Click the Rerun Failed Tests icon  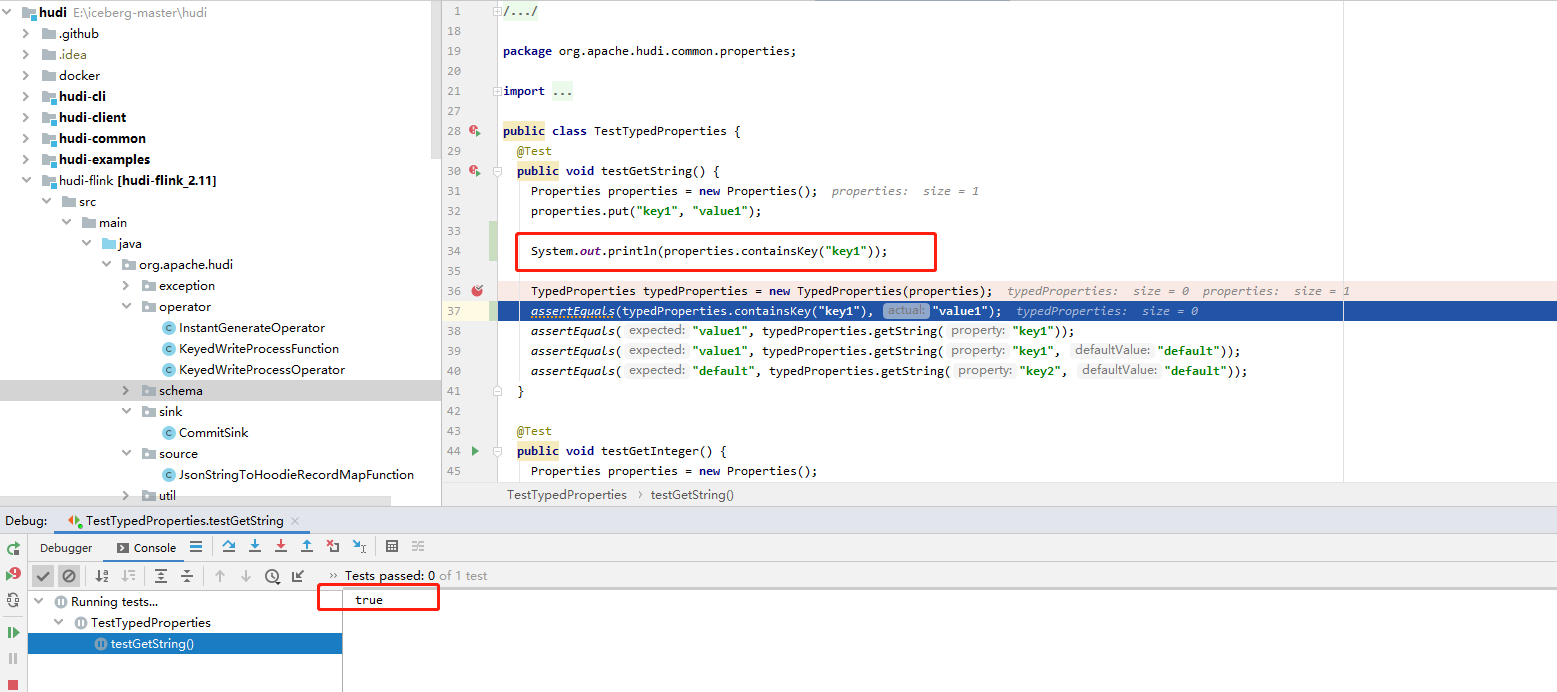click(x=13, y=574)
